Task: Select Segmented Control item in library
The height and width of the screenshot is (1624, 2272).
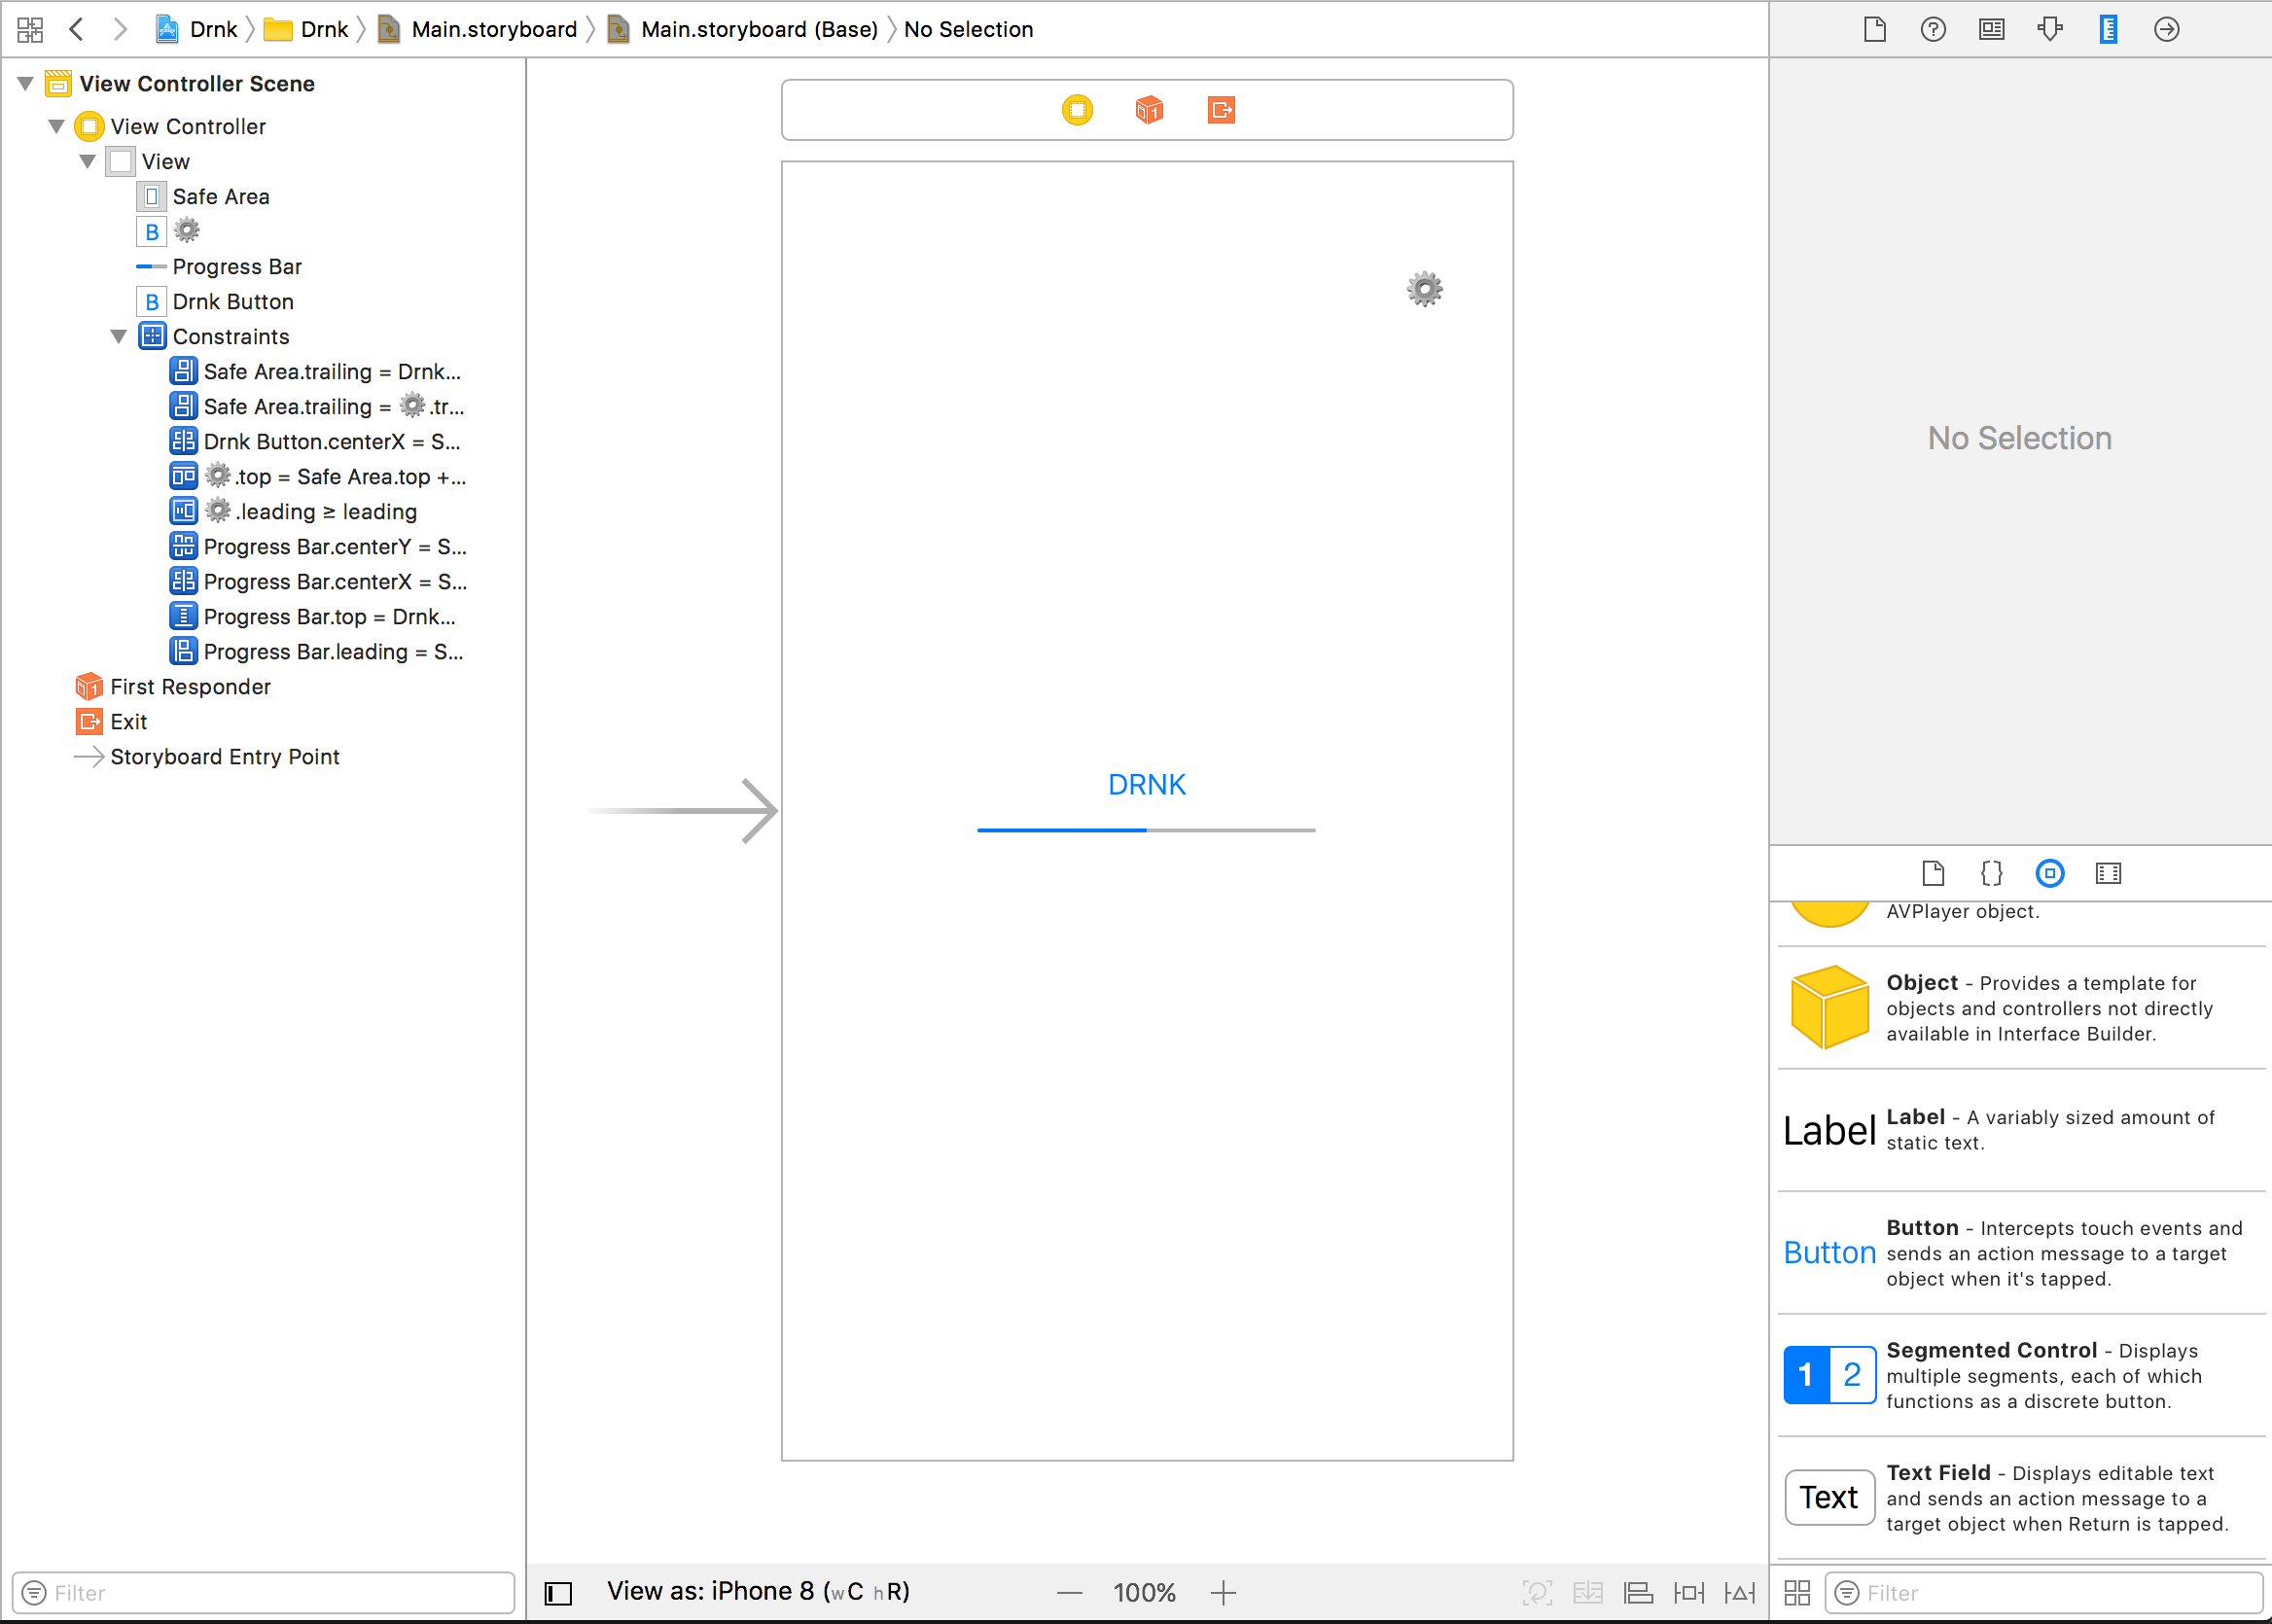Action: point(2021,1375)
